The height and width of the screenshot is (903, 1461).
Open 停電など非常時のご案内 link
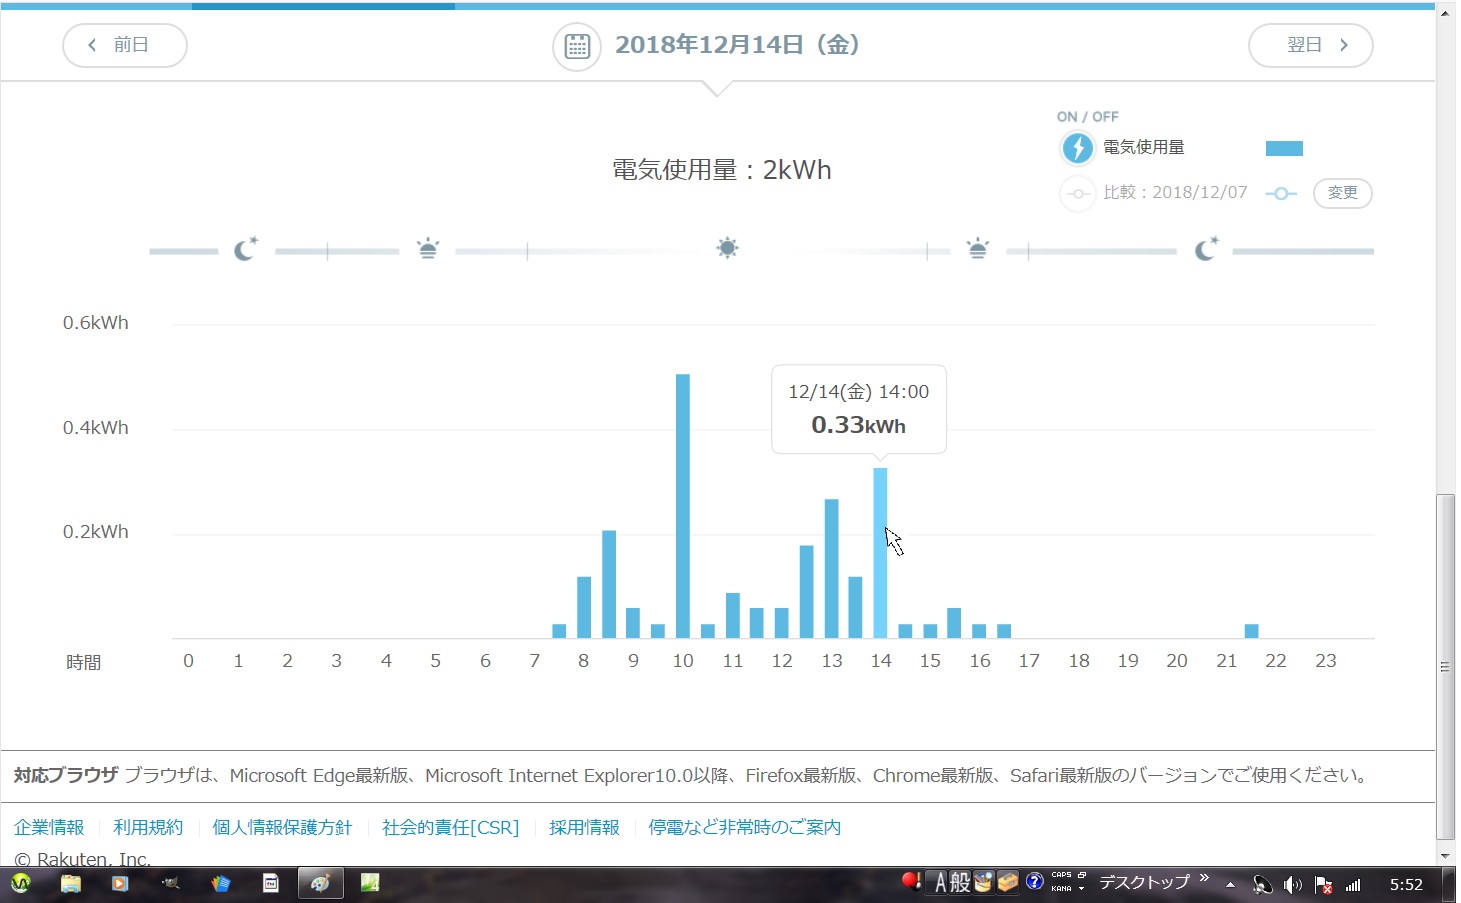click(744, 828)
